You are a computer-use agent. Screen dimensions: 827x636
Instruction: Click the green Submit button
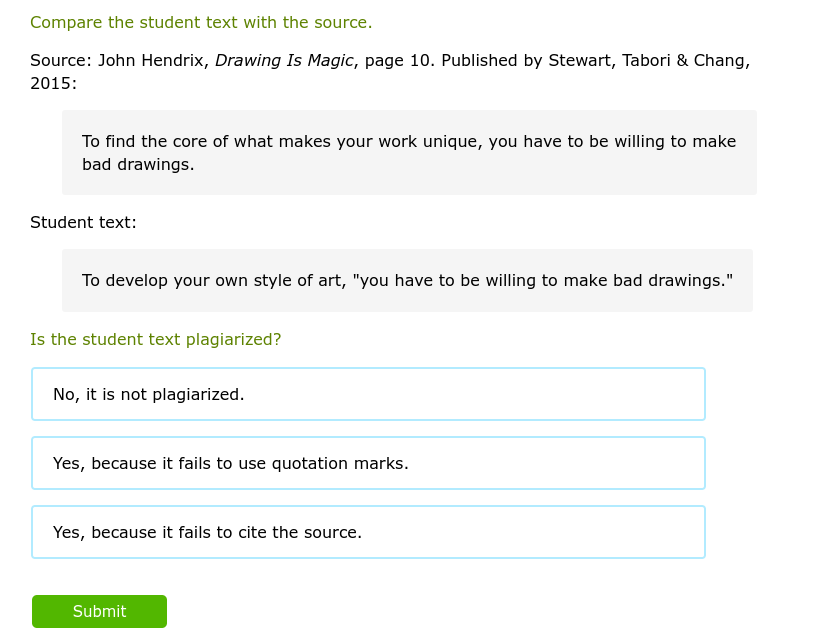99,611
